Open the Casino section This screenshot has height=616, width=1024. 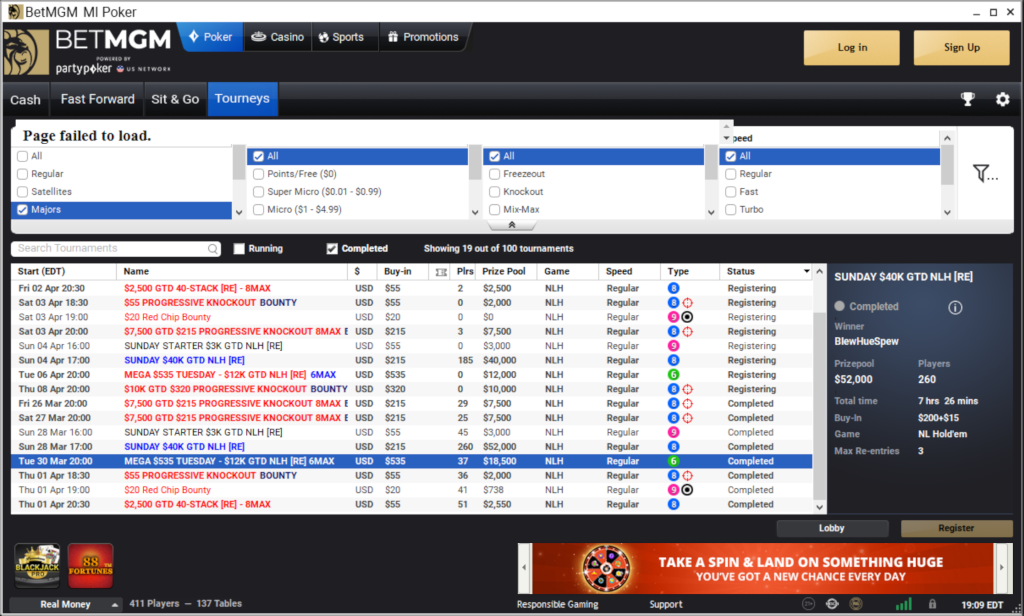278,37
